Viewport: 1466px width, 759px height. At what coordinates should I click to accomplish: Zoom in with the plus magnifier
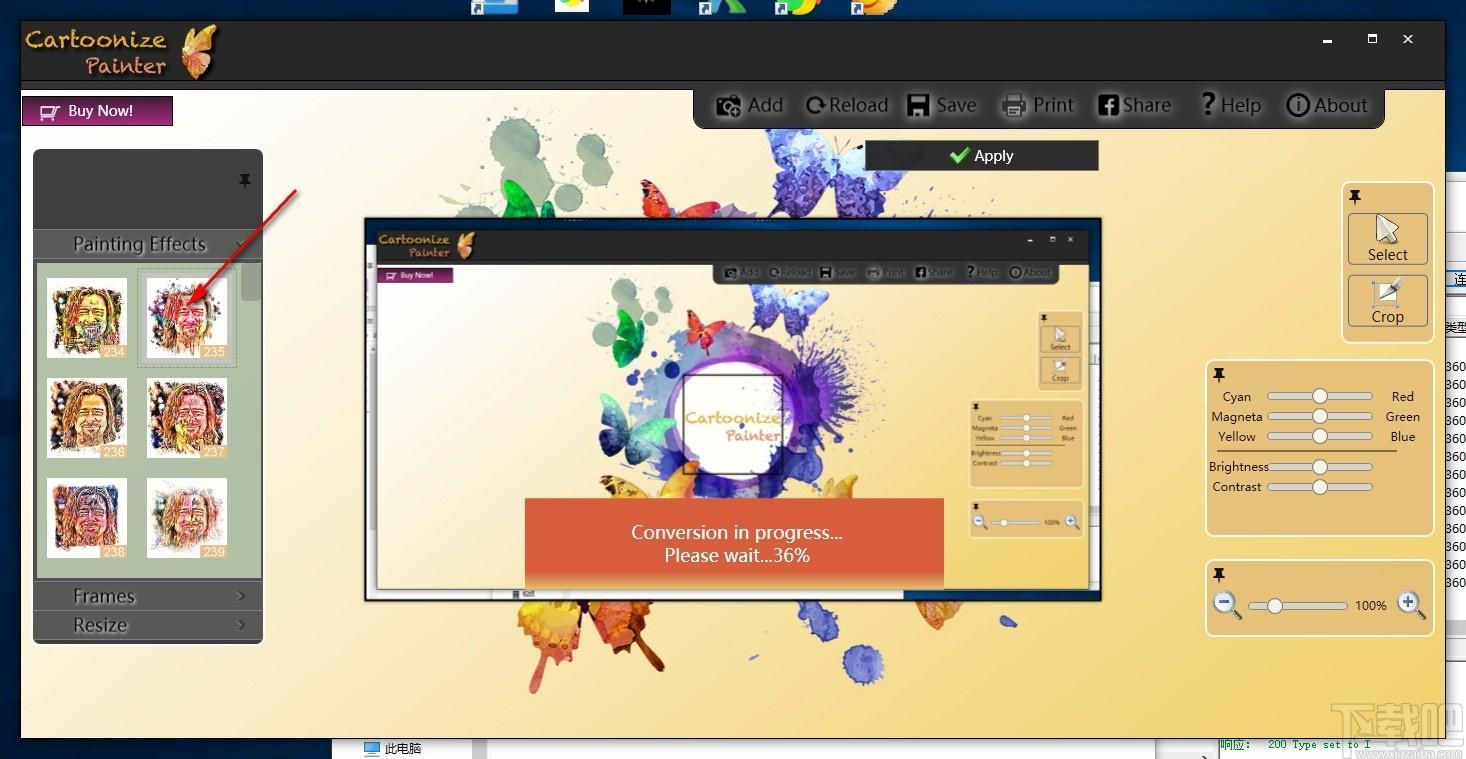(x=1411, y=605)
